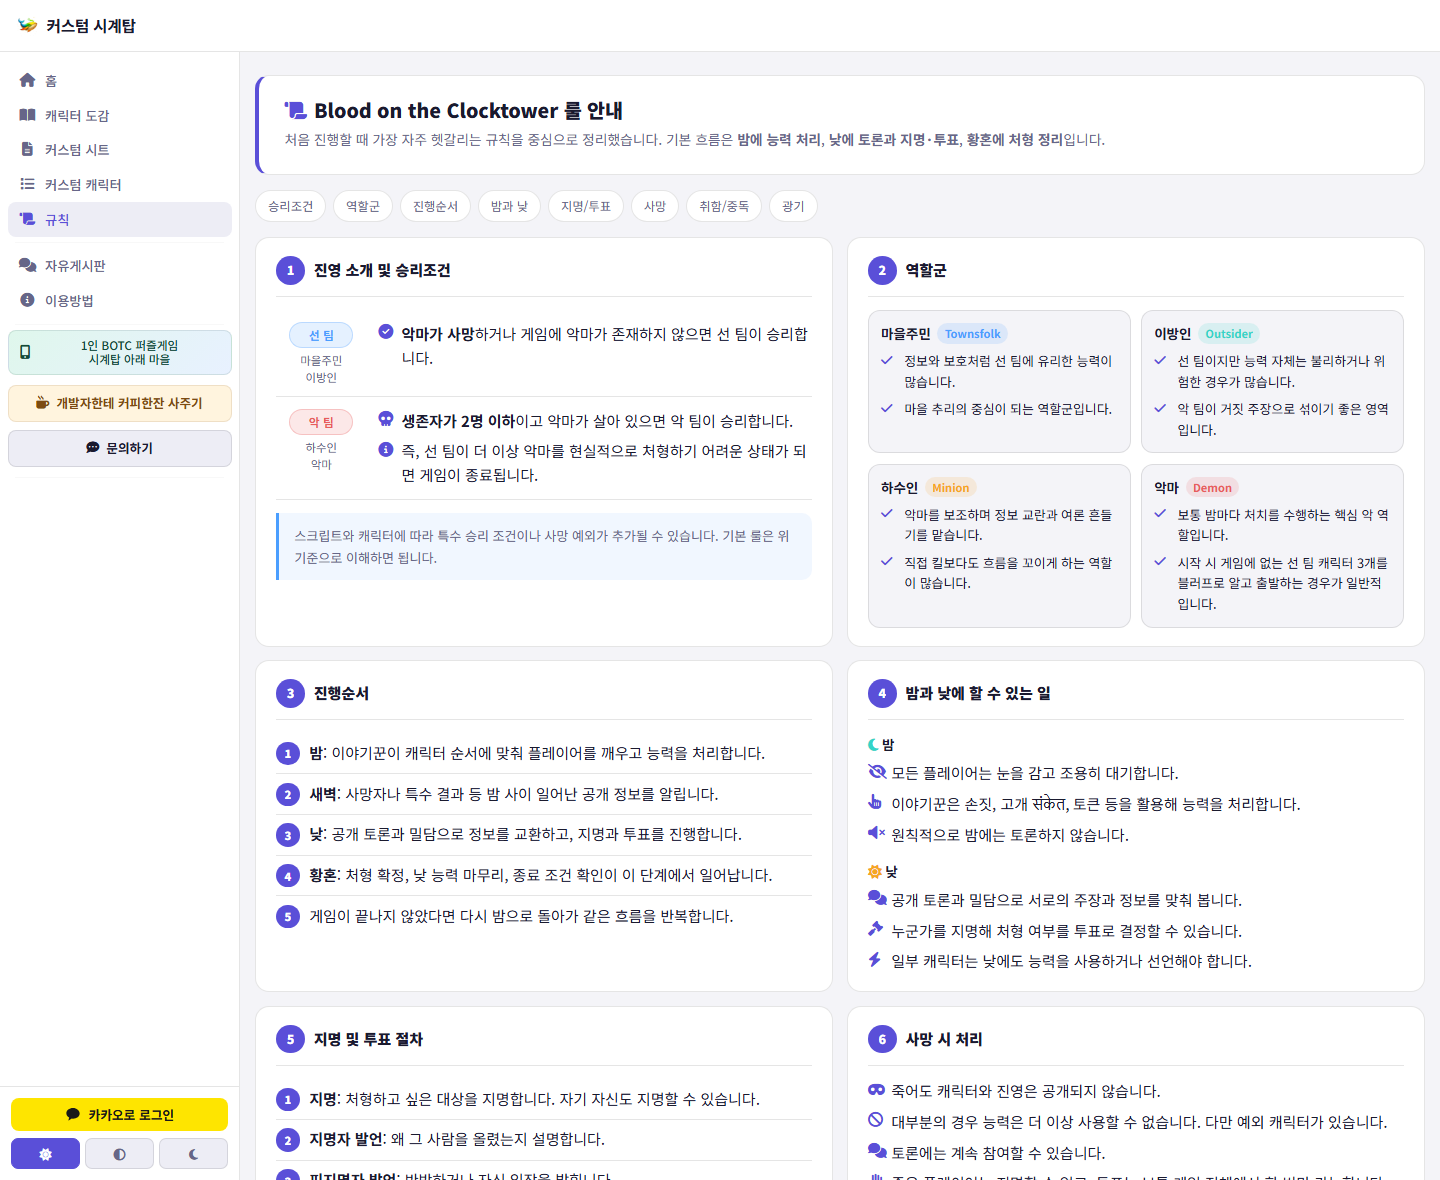The height and width of the screenshot is (1180, 1440).
Task: Click the gavel icon beside 누군가를 지명해
Action: click(875, 929)
